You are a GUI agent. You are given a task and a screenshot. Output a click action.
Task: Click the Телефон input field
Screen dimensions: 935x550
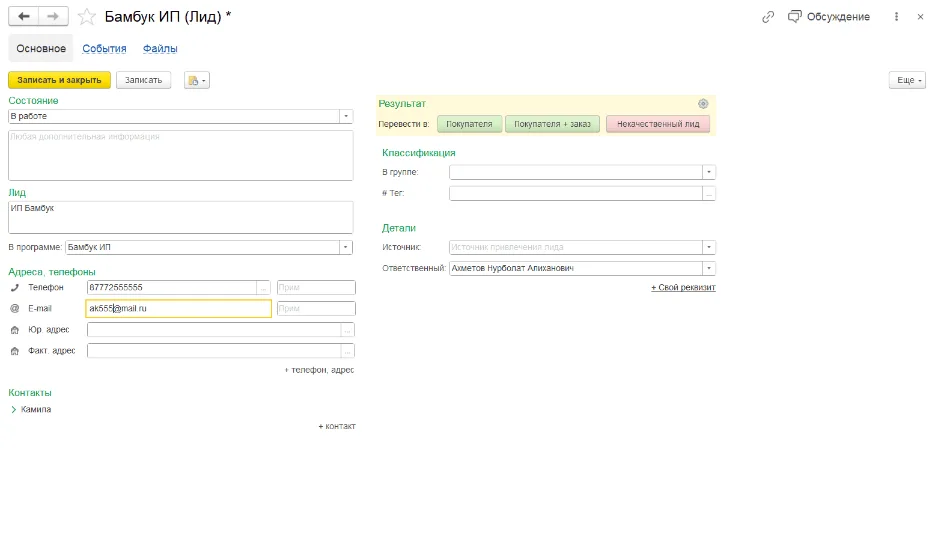172,288
